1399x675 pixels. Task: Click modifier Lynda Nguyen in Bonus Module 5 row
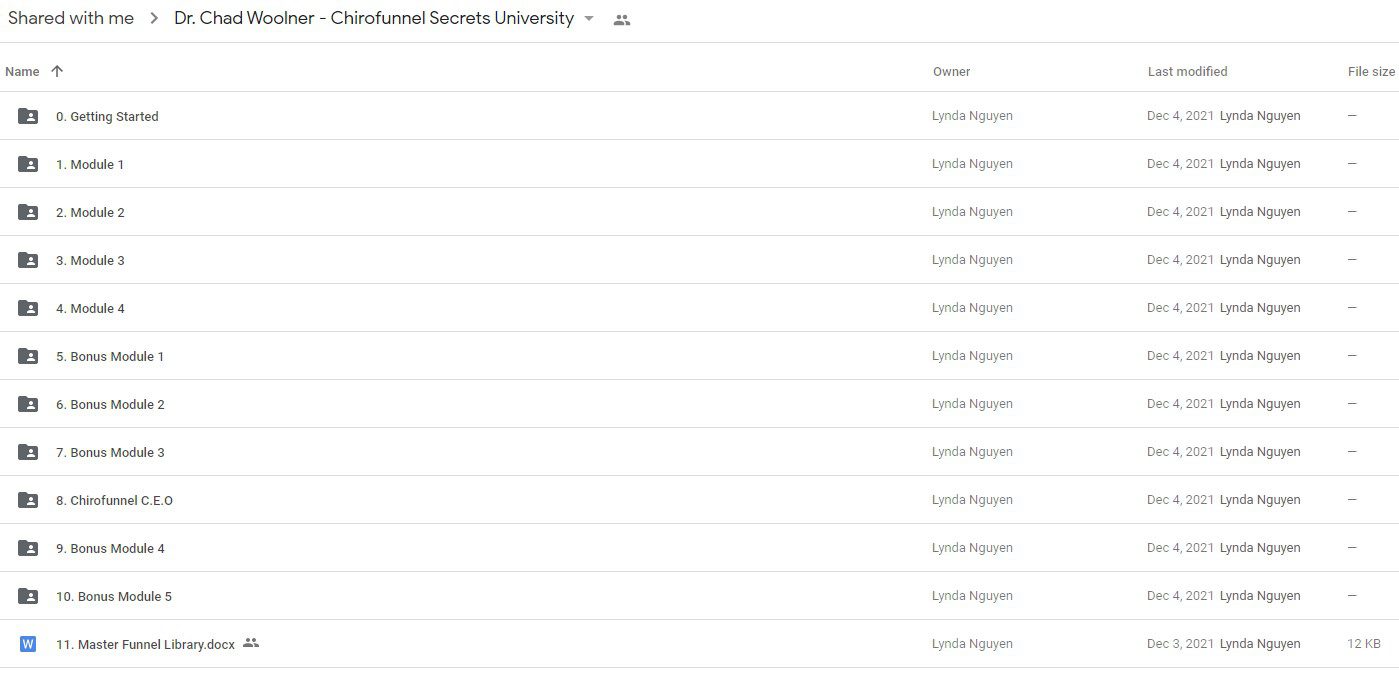[1260, 596]
